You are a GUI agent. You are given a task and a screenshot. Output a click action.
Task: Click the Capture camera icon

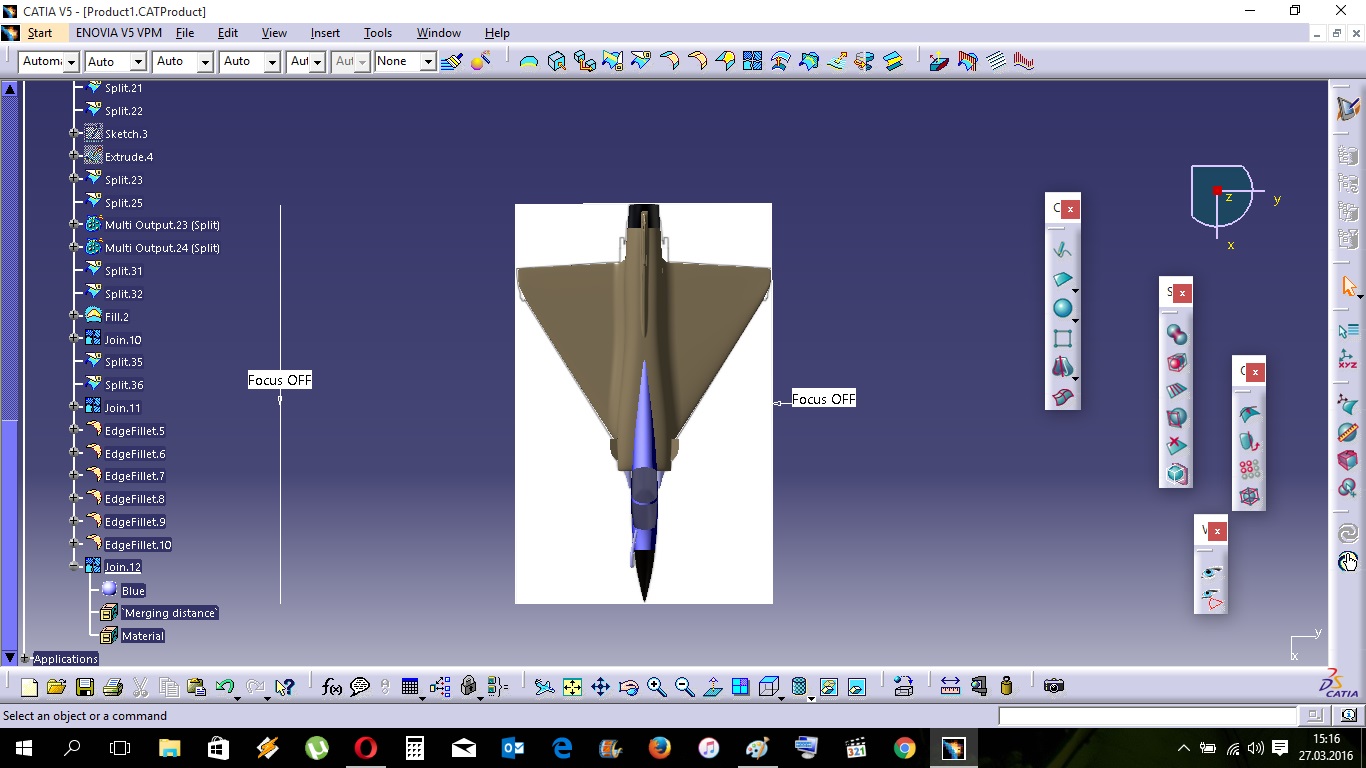point(1053,686)
